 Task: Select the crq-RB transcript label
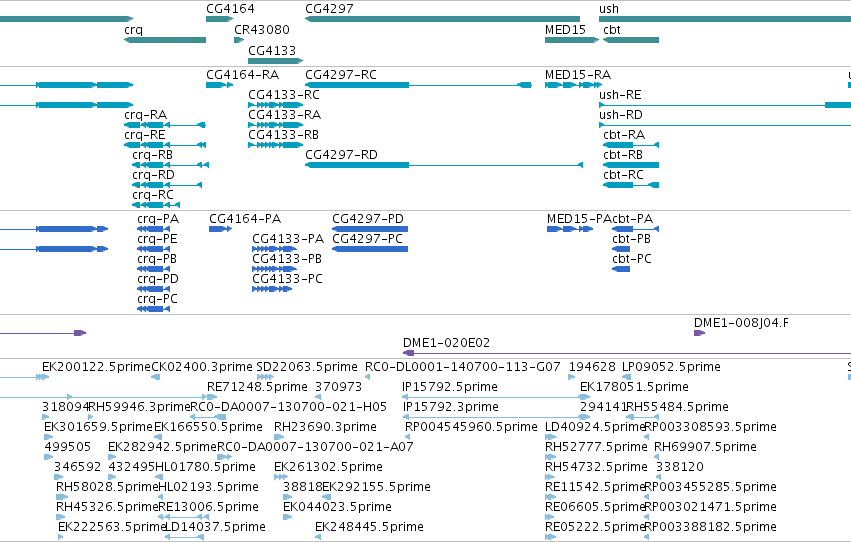[x=153, y=155]
